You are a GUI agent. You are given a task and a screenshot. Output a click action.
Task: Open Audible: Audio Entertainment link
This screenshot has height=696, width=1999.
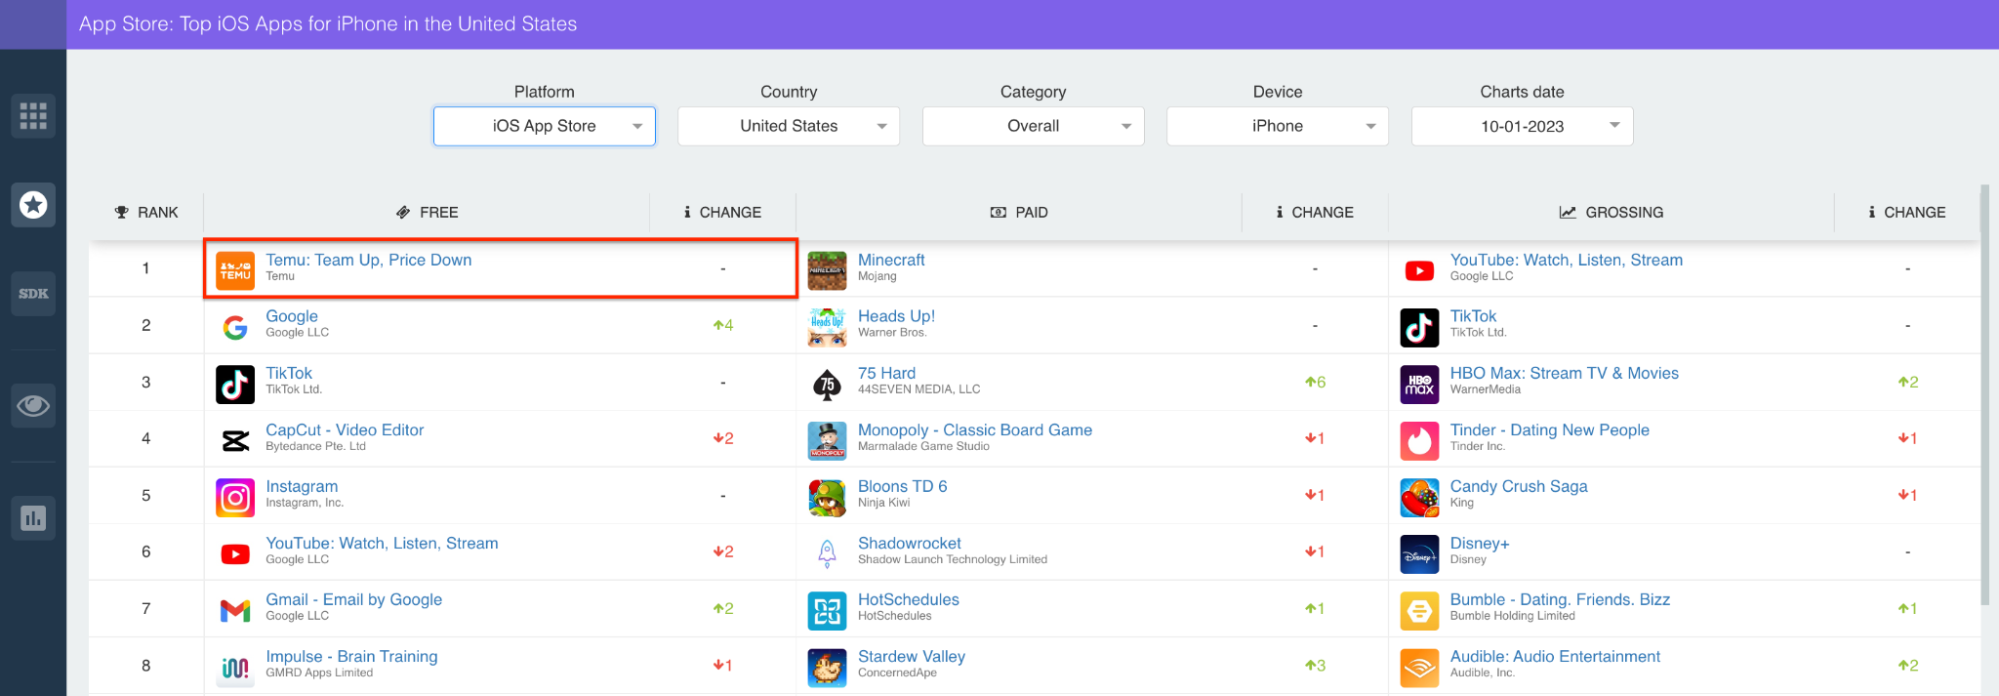pos(1555,657)
